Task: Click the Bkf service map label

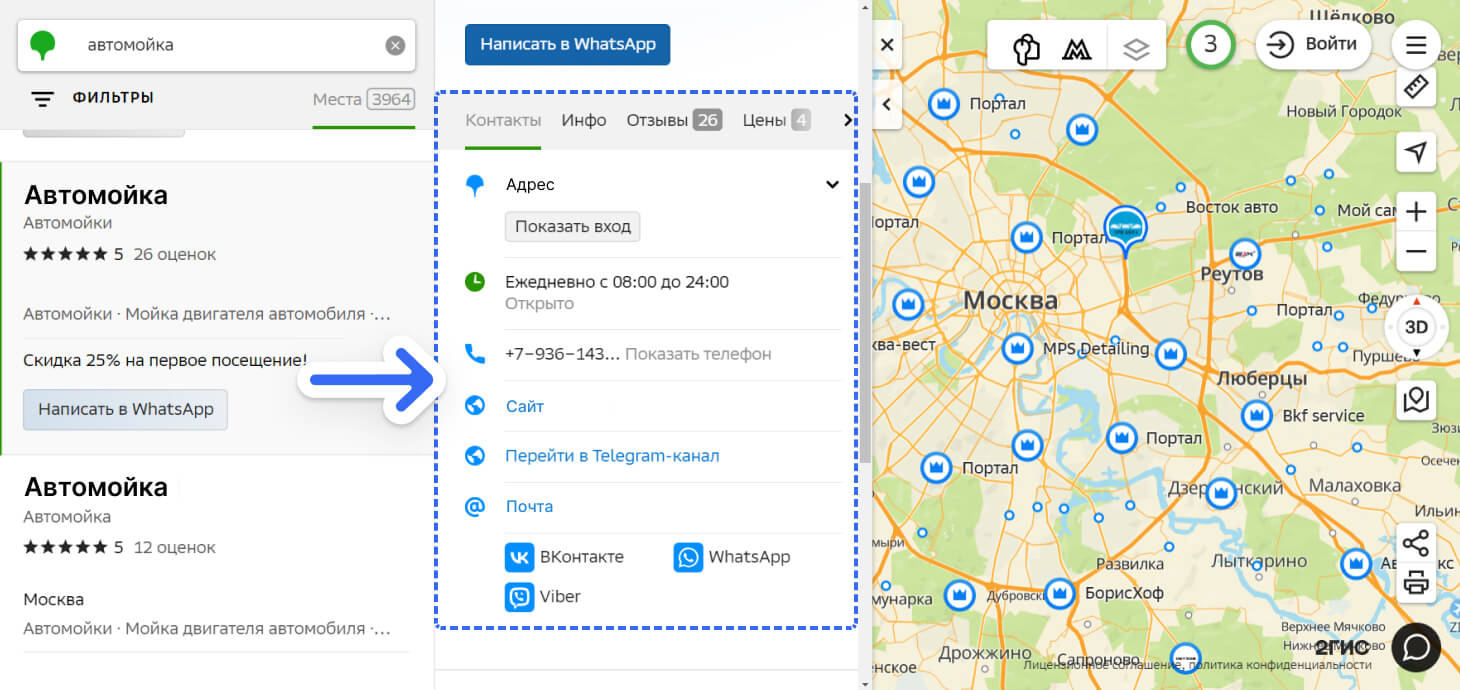Action: tap(1323, 415)
